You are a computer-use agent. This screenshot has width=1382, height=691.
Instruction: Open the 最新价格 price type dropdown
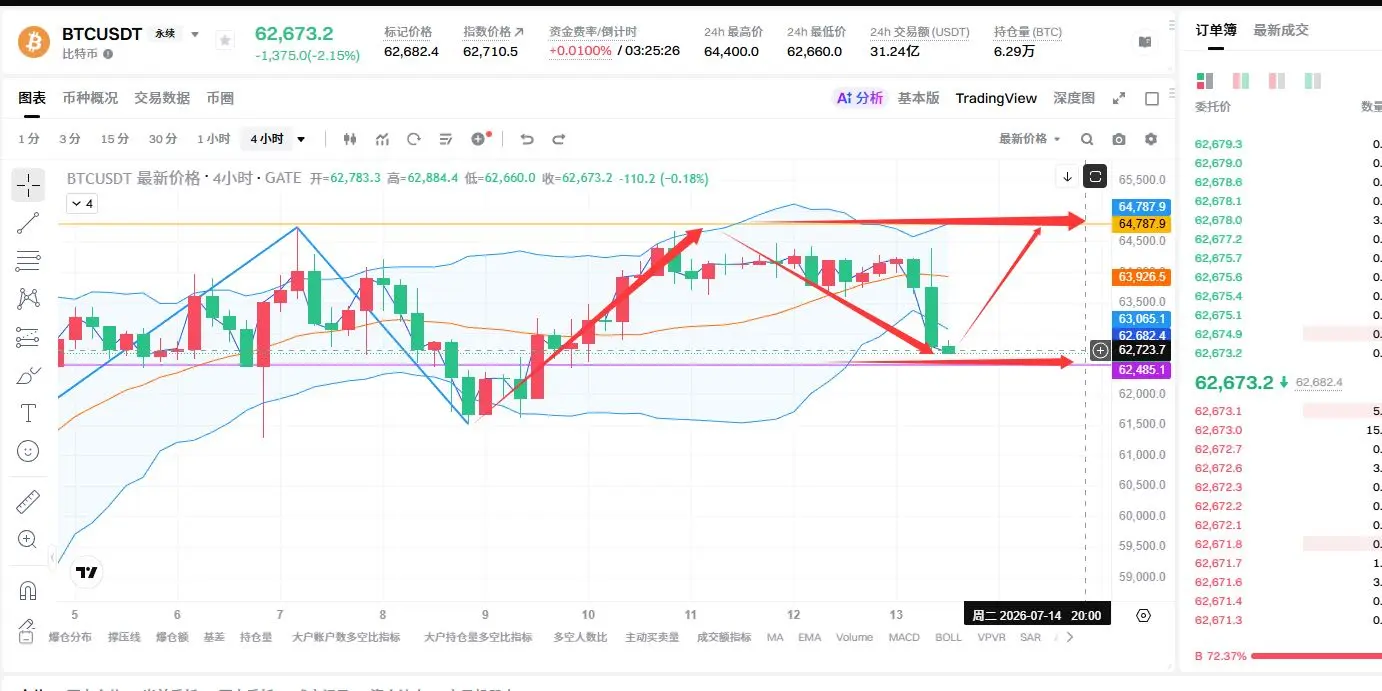pos(1029,139)
